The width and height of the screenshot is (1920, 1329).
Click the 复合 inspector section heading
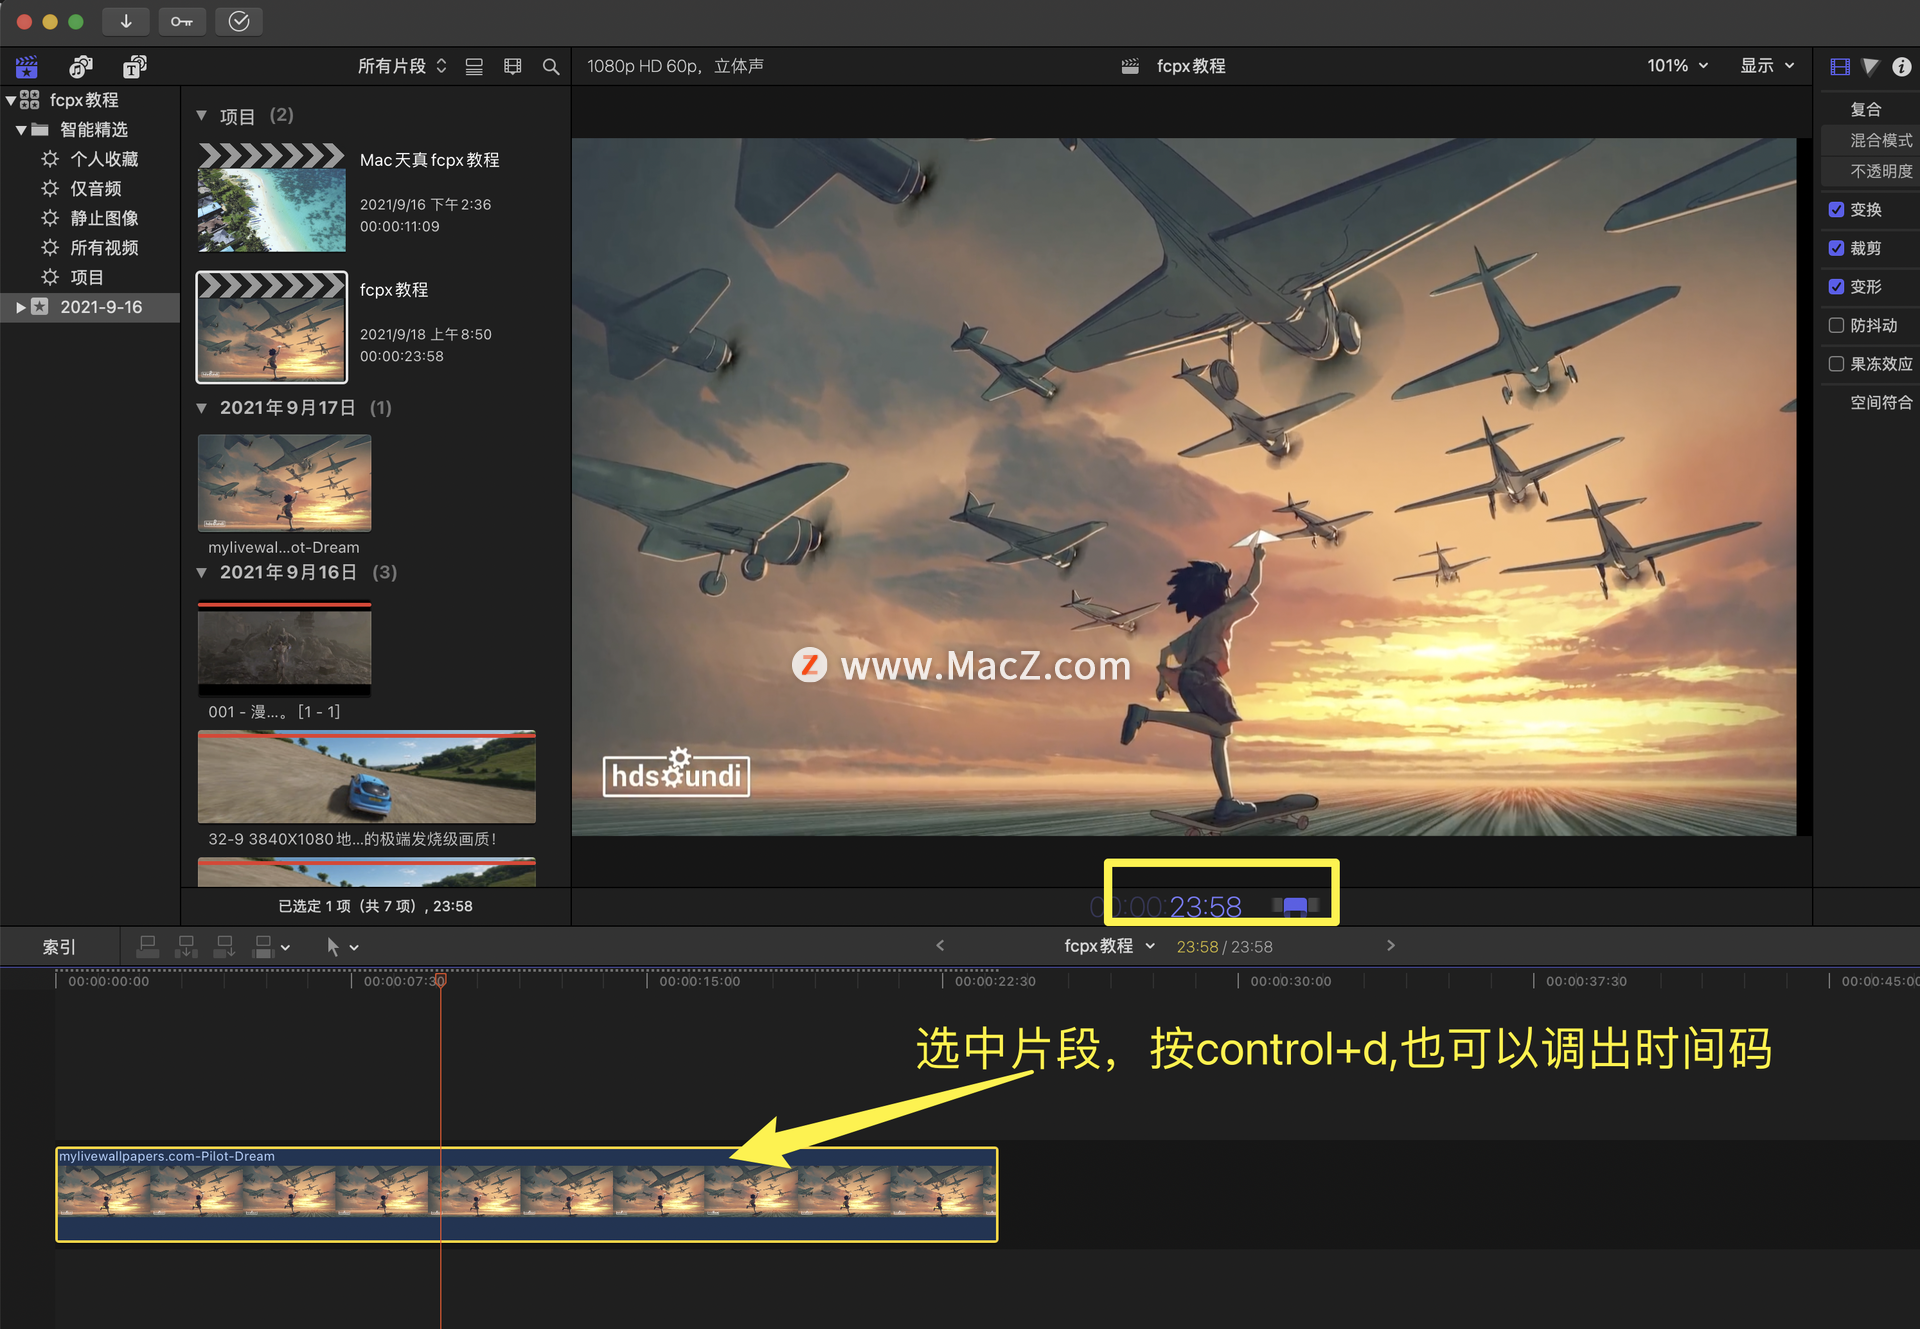pos(1866,109)
